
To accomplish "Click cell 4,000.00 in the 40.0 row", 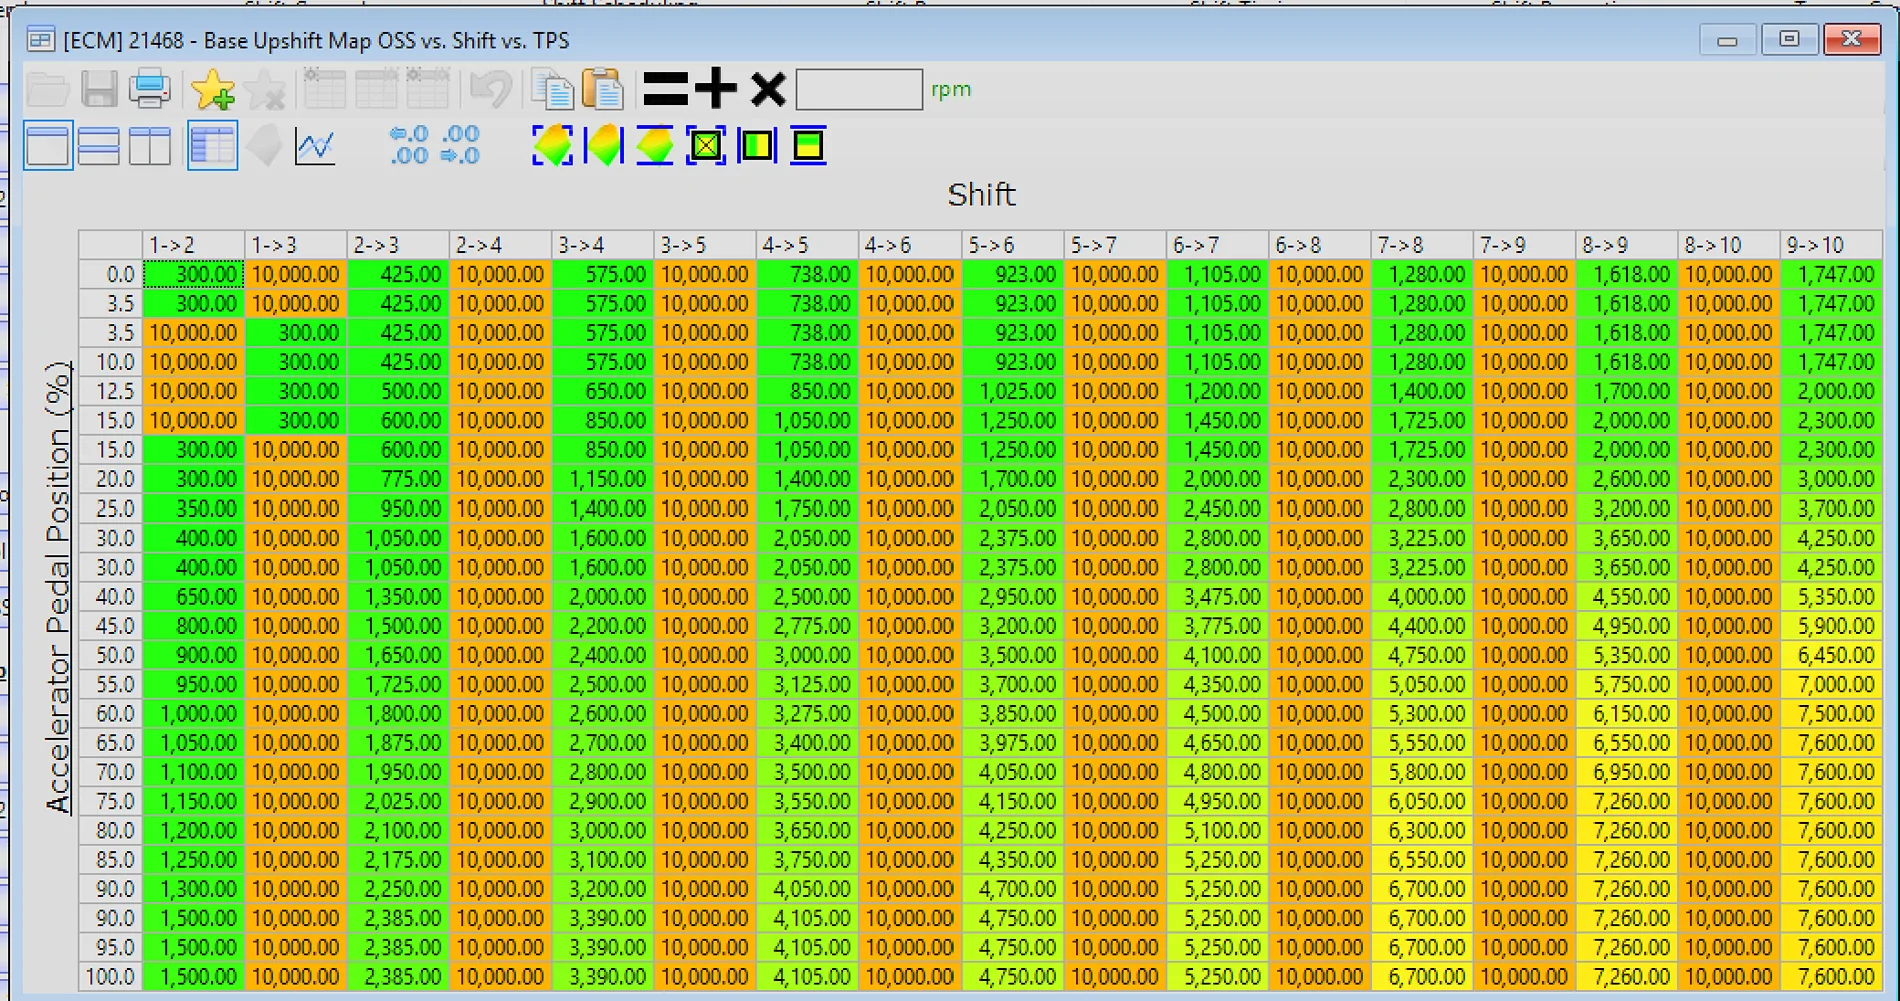I will pyautogui.click(x=1421, y=596).
